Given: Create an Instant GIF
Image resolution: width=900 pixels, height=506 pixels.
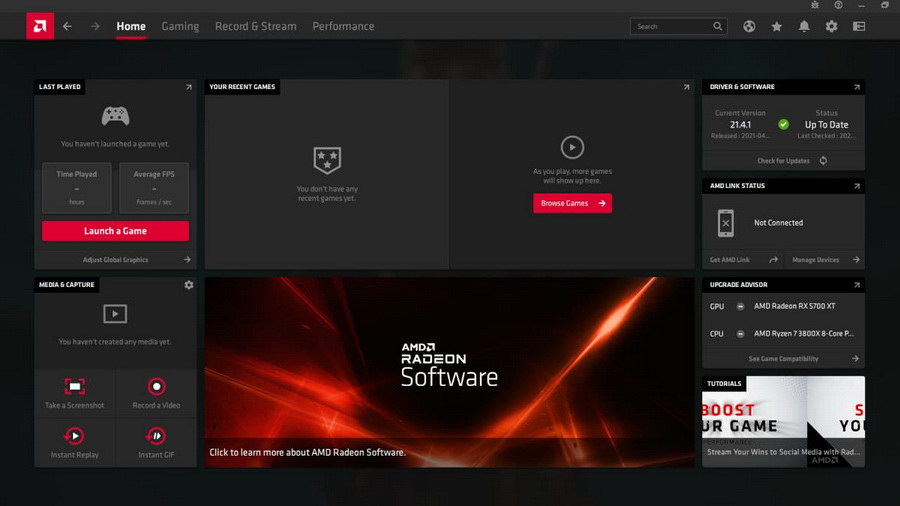Looking at the screenshot, I should point(156,443).
